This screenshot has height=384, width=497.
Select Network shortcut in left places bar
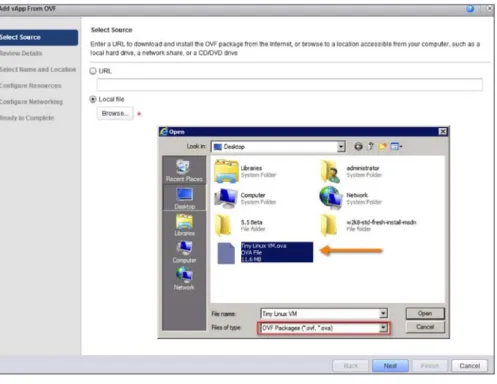(x=184, y=278)
